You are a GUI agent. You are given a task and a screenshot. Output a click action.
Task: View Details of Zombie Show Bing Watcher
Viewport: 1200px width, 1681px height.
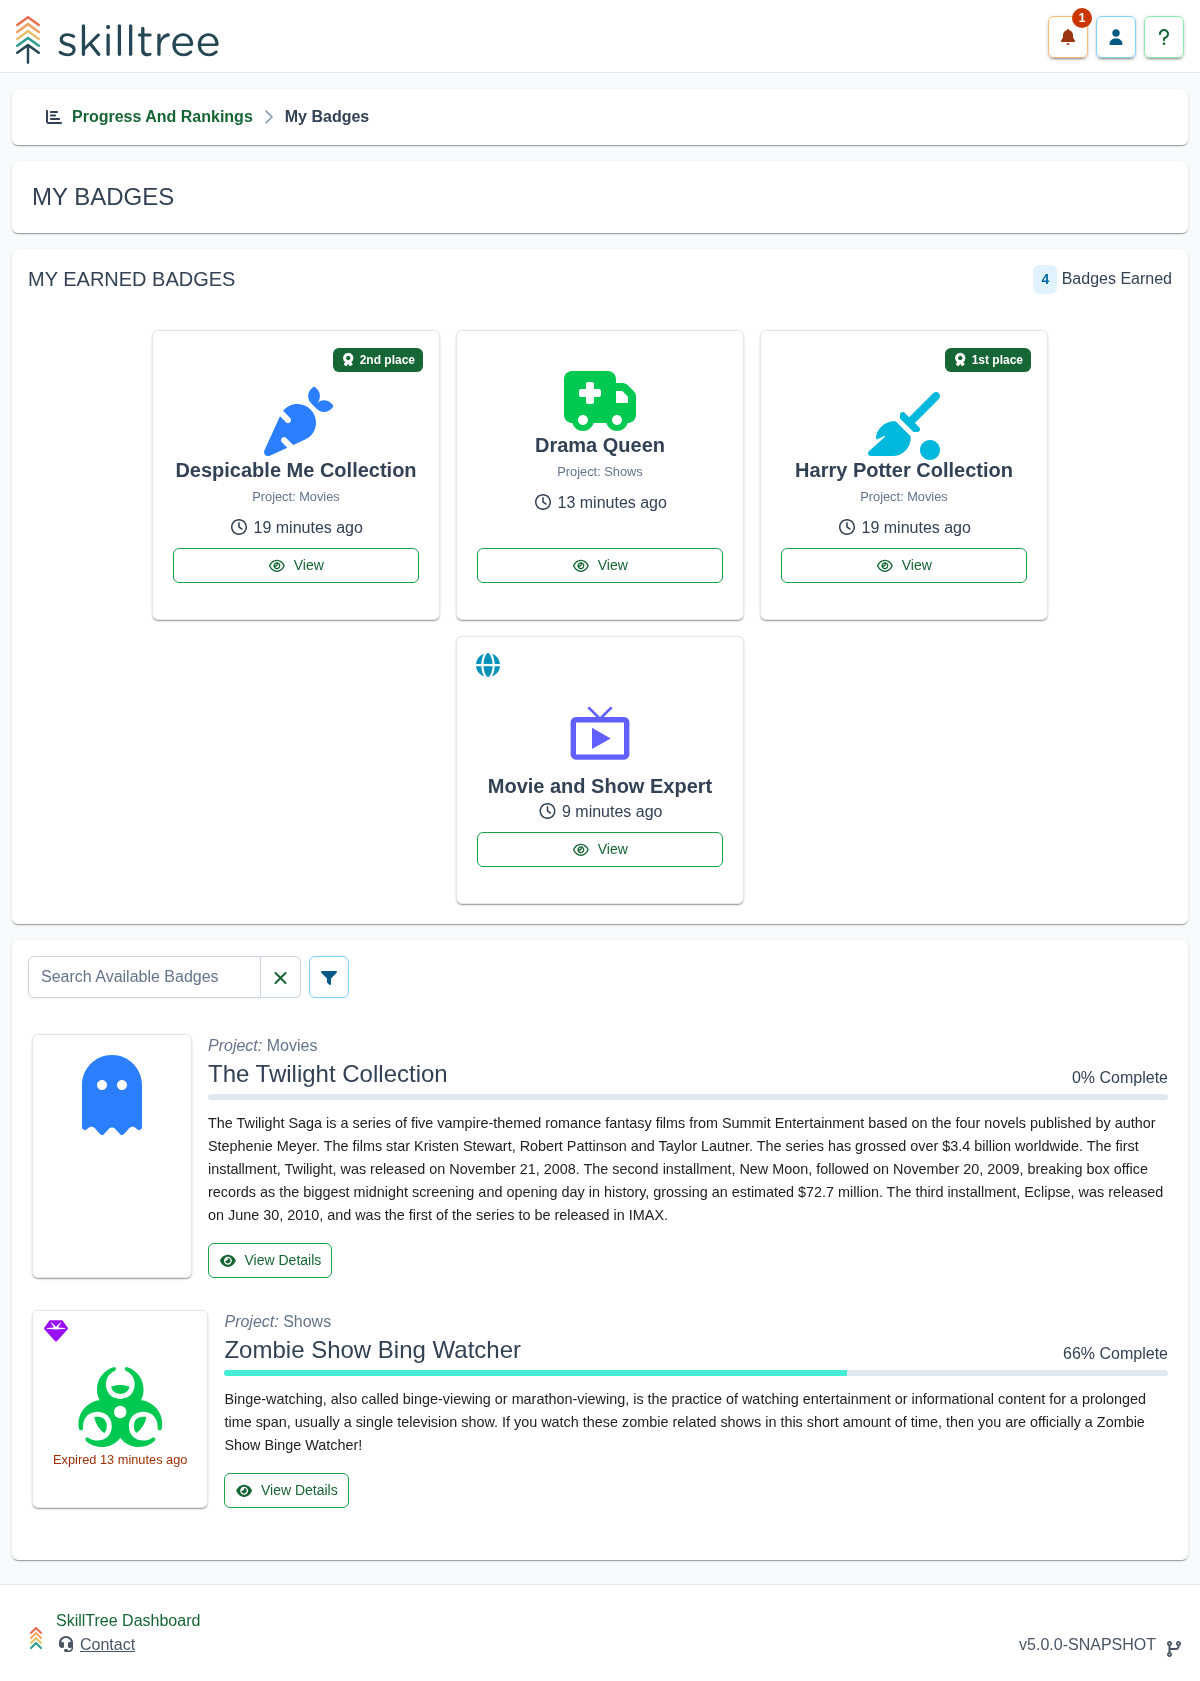(x=286, y=1490)
